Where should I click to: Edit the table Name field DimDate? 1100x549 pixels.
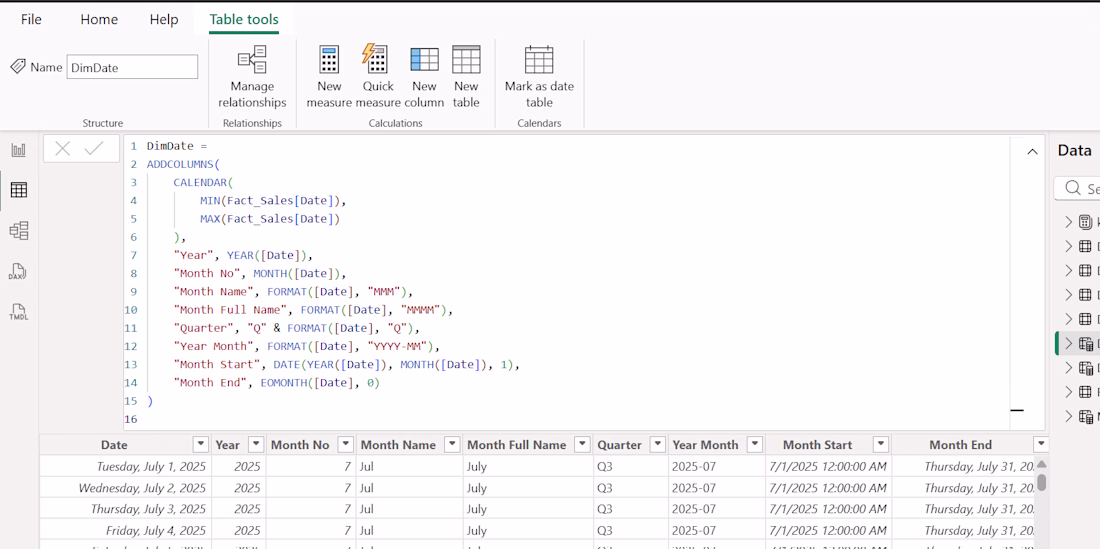pos(132,67)
